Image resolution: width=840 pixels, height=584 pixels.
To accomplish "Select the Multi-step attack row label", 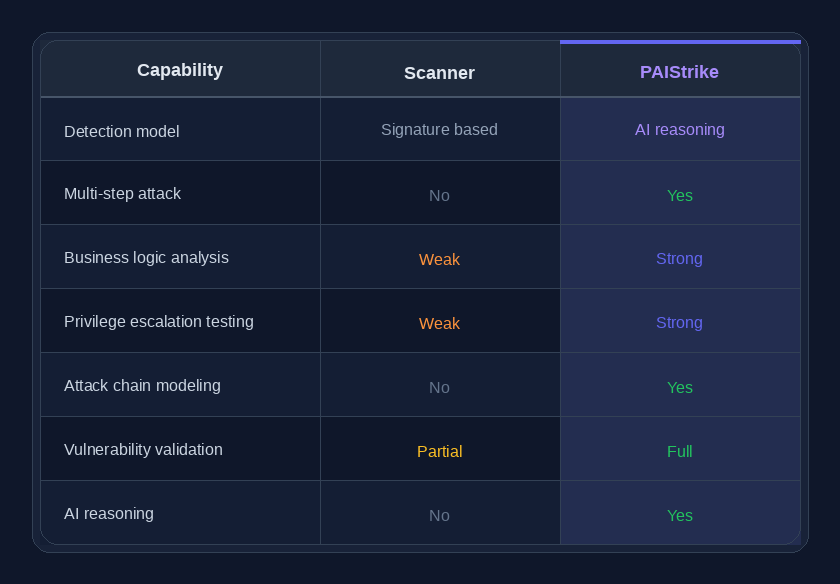I will click(122, 193).
